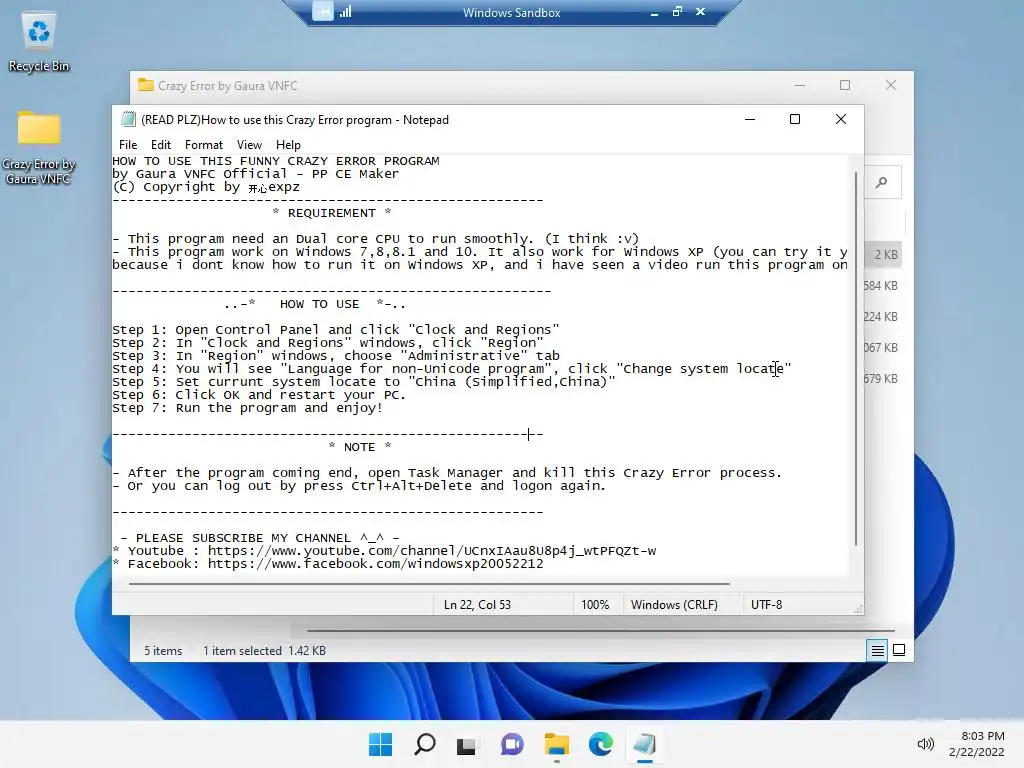The width and height of the screenshot is (1024, 768).
Task: Minimize the Crazy Error Explorer window
Action: pyautogui.click(x=800, y=86)
